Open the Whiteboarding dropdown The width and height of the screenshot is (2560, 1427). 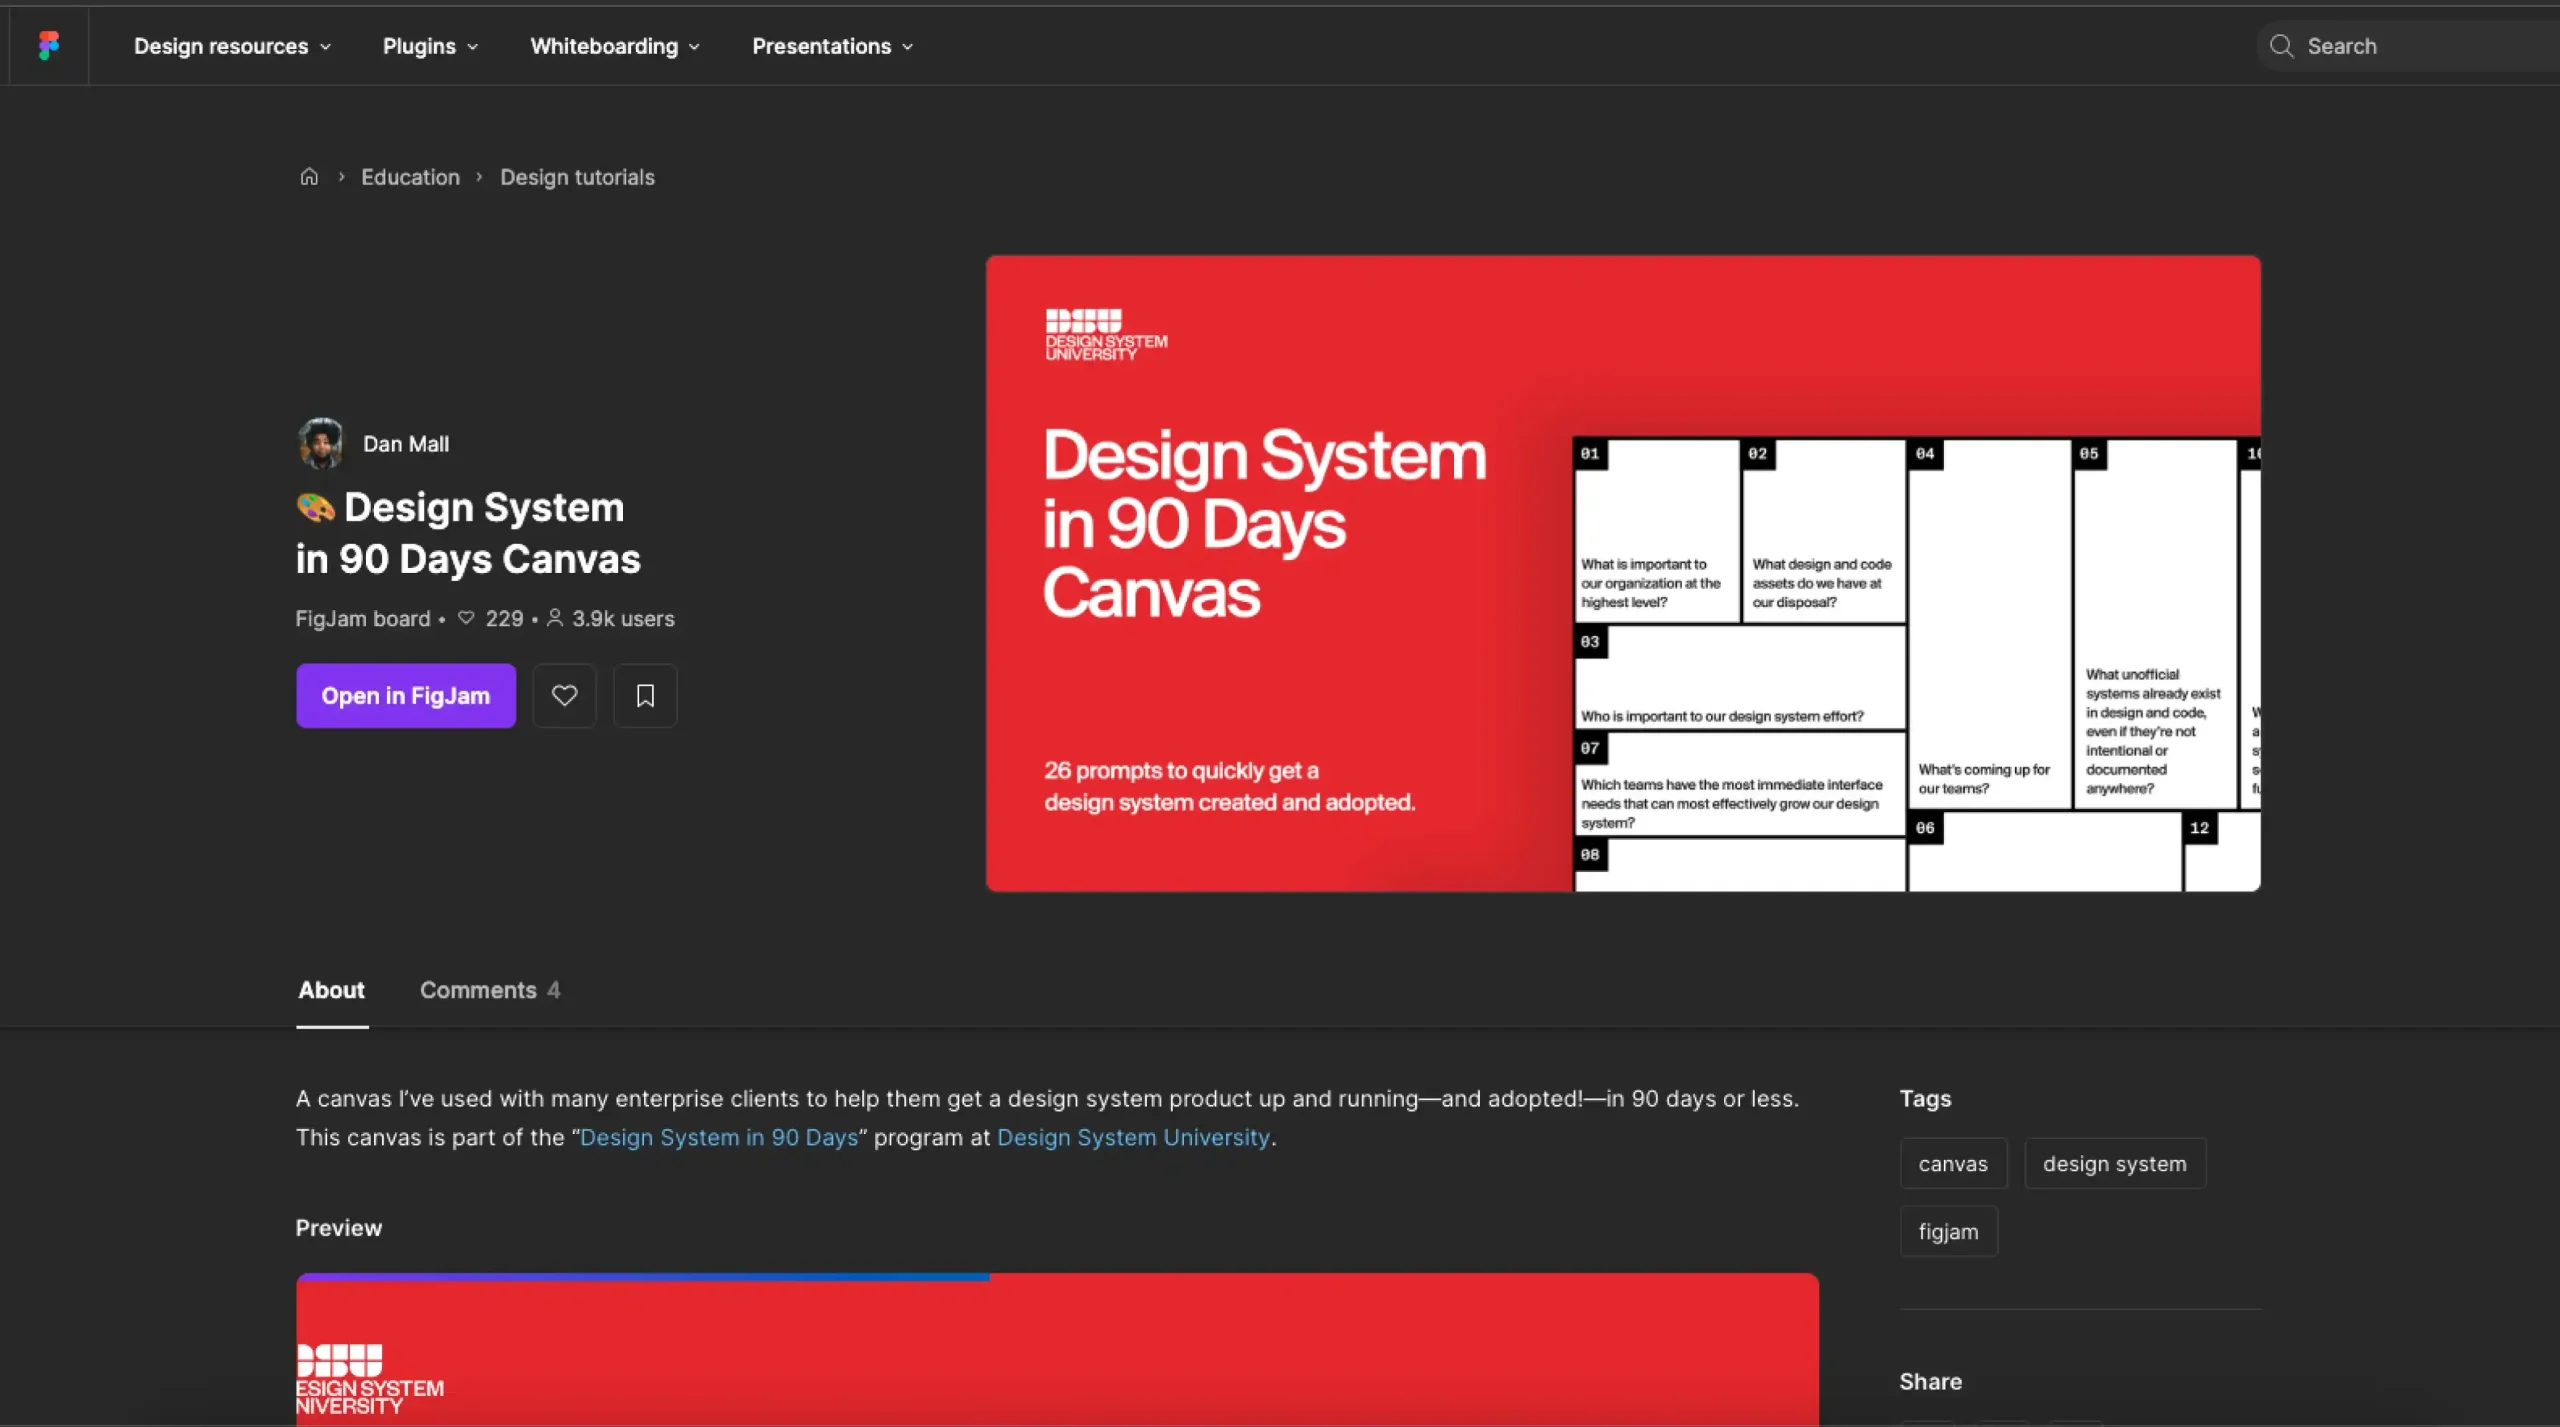click(x=614, y=46)
